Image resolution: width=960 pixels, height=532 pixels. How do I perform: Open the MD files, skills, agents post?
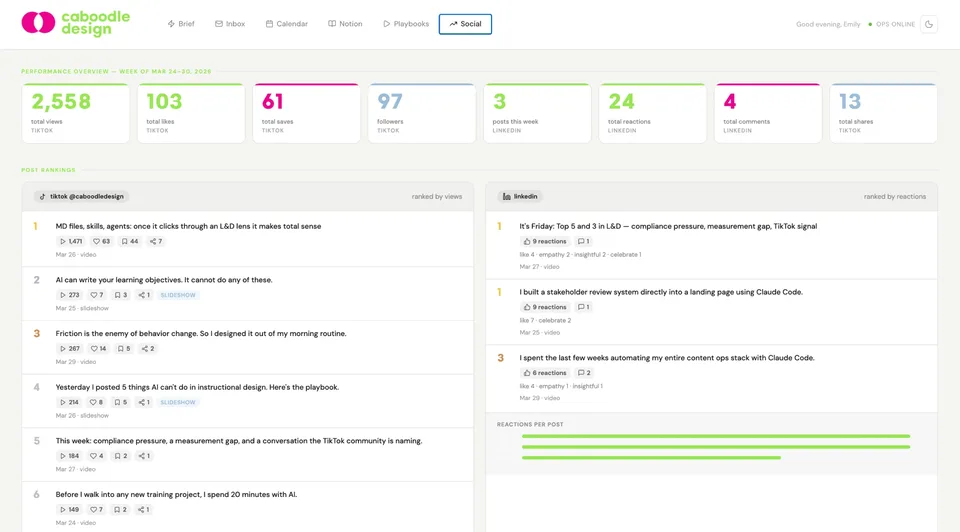189,227
